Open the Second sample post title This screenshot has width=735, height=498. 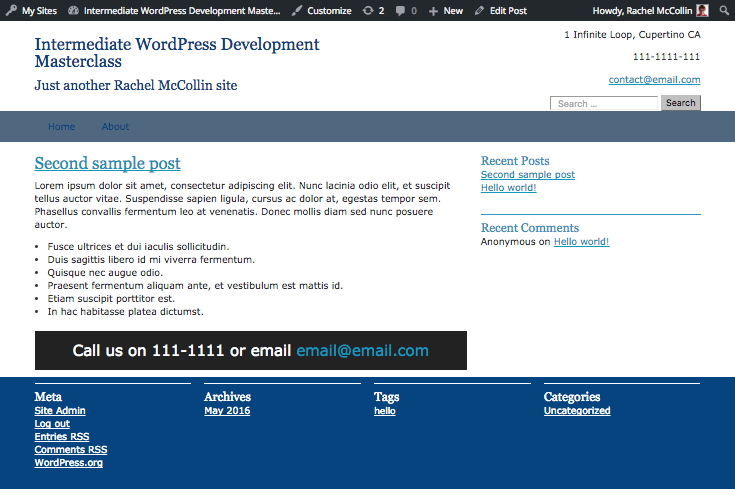tap(107, 163)
